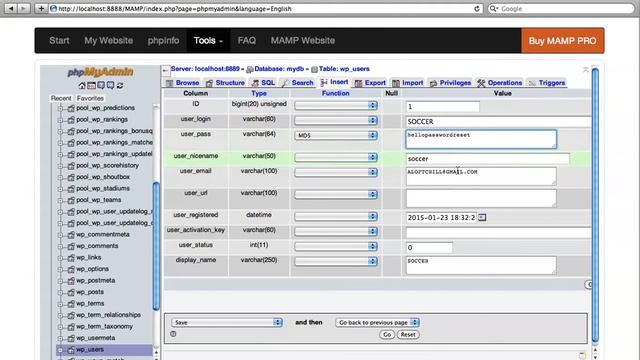Expand the wp_users tree node
Screen dimensions: 640x360
[60, 350]
